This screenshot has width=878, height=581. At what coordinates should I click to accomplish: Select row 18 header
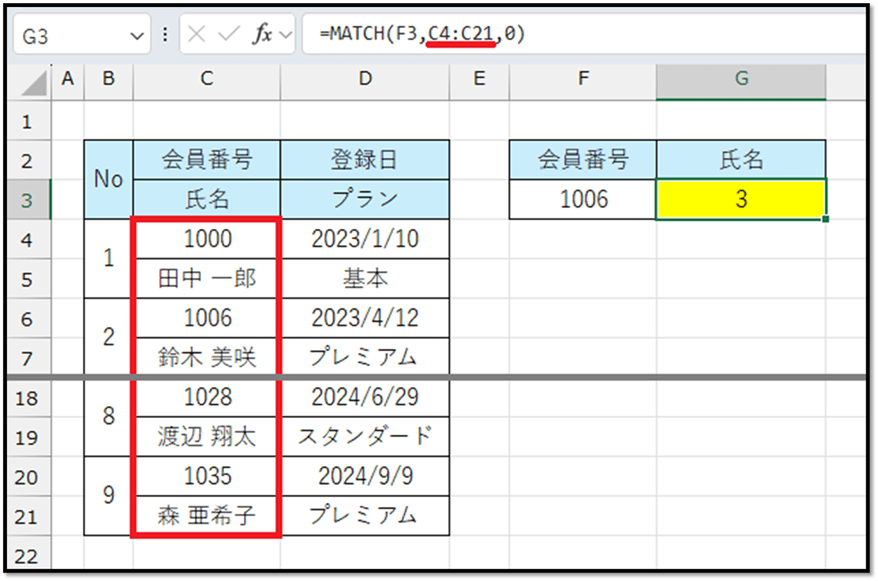click(27, 398)
